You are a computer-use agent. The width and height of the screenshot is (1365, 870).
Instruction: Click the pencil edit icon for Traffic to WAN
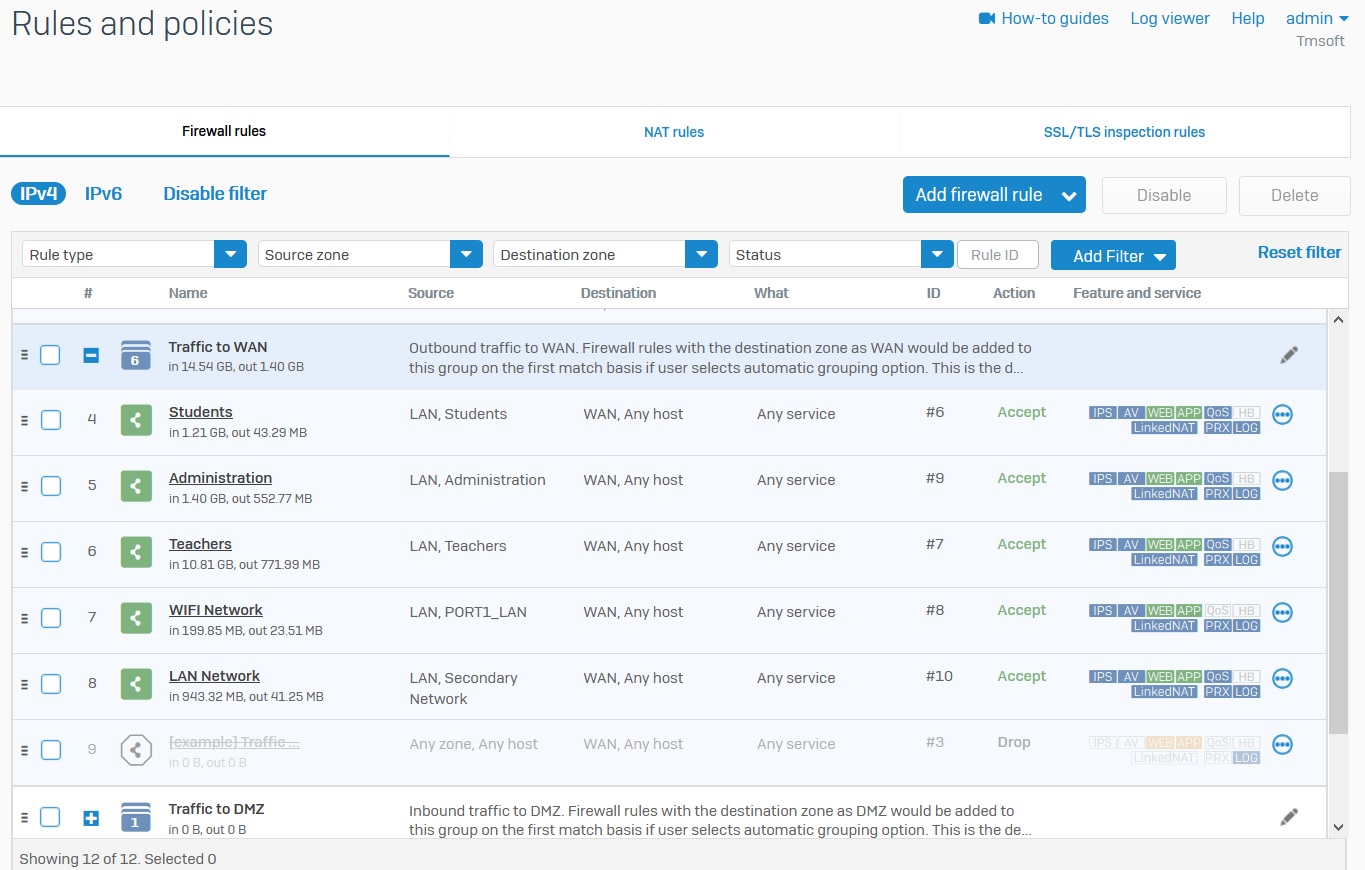coord(1289,355)
